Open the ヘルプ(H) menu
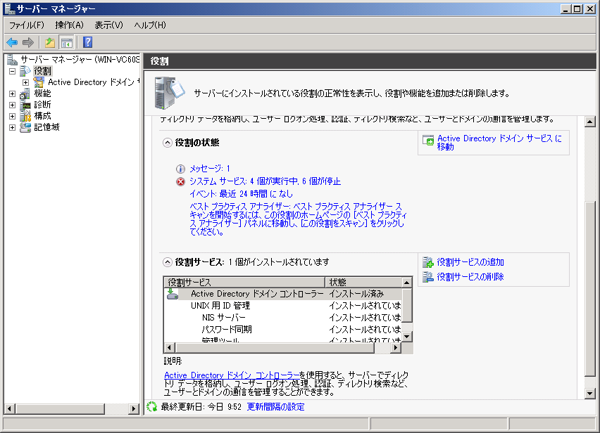 (150, 25)
